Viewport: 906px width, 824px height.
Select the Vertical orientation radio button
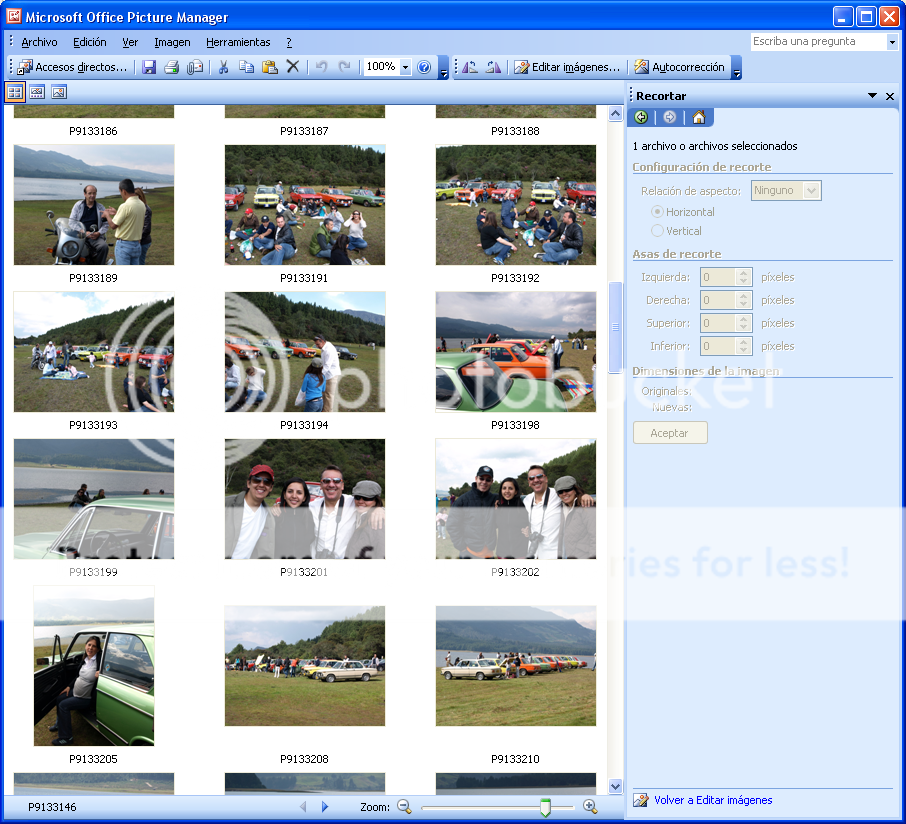(x=657, y=231)
